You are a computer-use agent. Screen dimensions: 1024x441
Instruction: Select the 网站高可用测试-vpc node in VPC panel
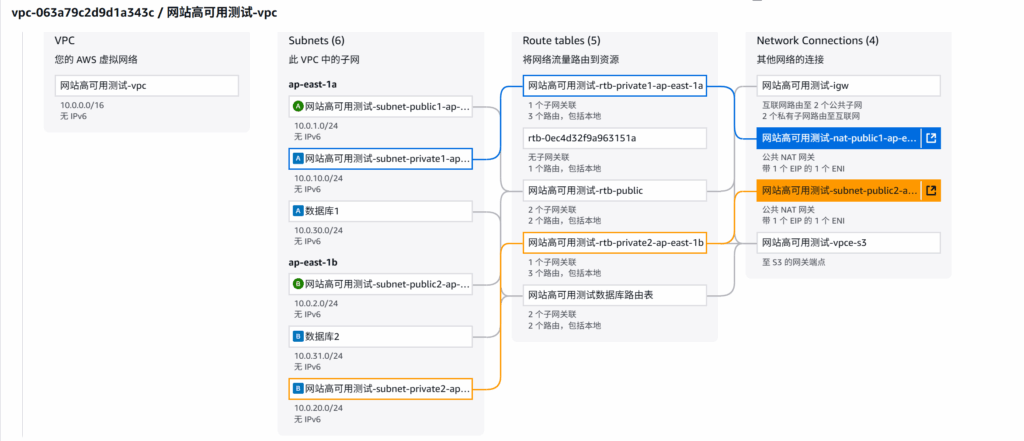coord(147,86)
